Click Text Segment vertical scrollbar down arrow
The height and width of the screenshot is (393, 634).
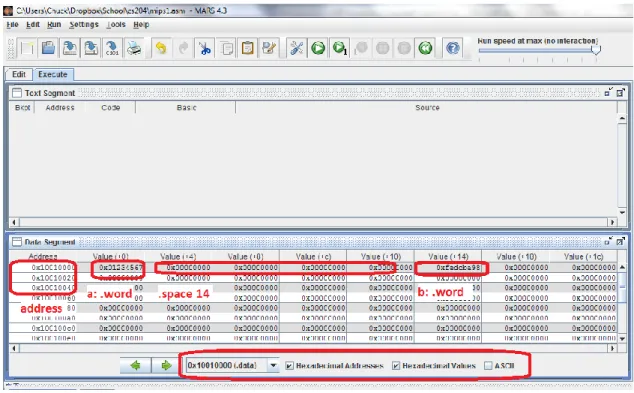(x=622, y=213)
